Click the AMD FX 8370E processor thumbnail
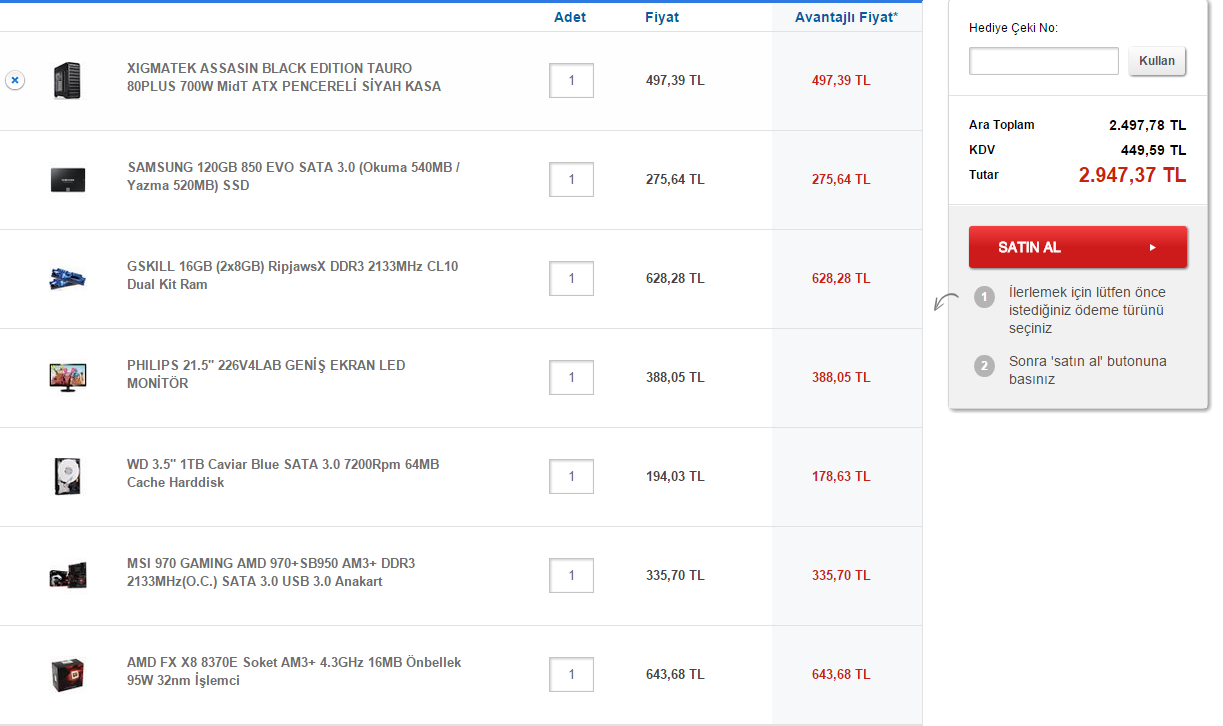The height and width of the screenshot is (726, 1223). 68,674
